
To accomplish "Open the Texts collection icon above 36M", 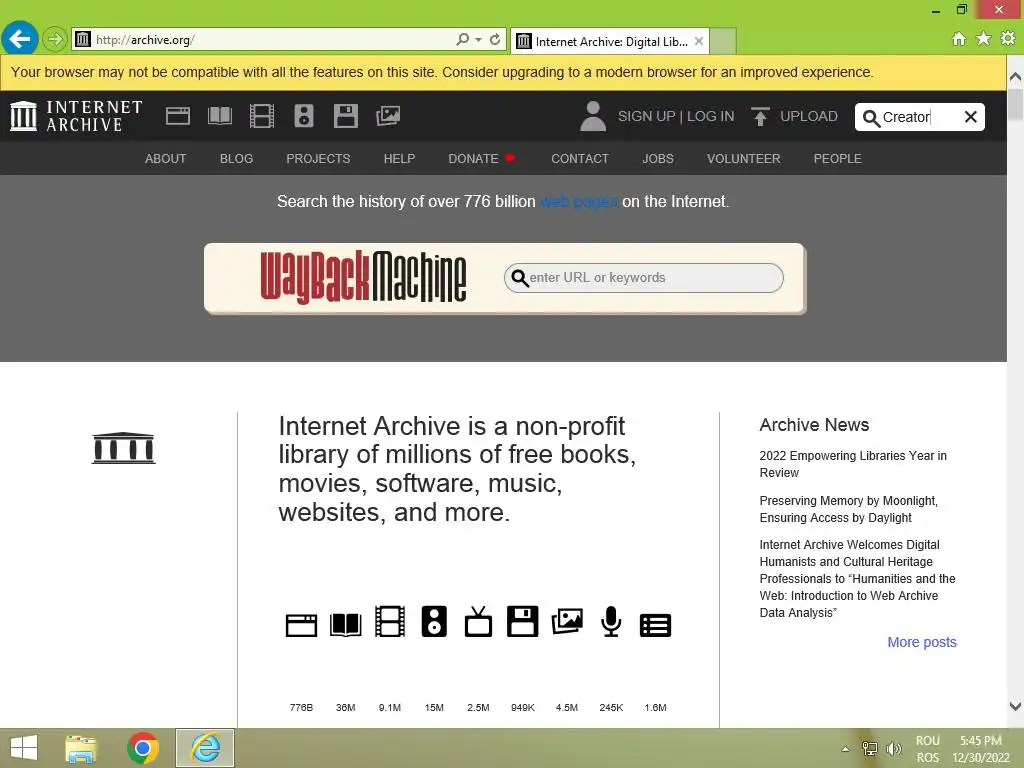I will (x=345, y=624).
